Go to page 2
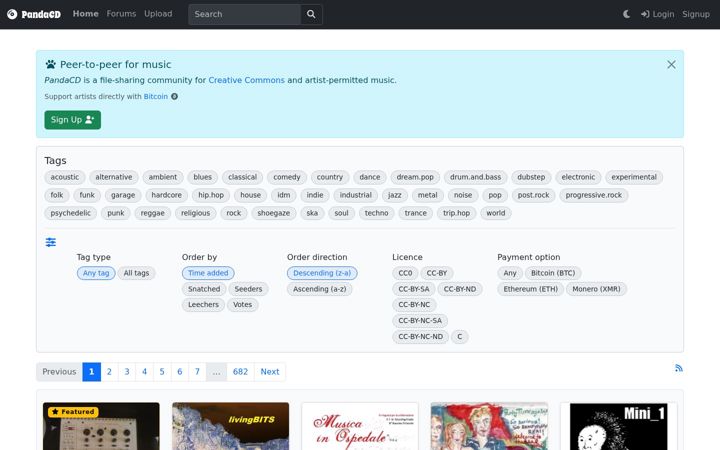The width and height of the screenshot is (720, 450). point(109,372)
